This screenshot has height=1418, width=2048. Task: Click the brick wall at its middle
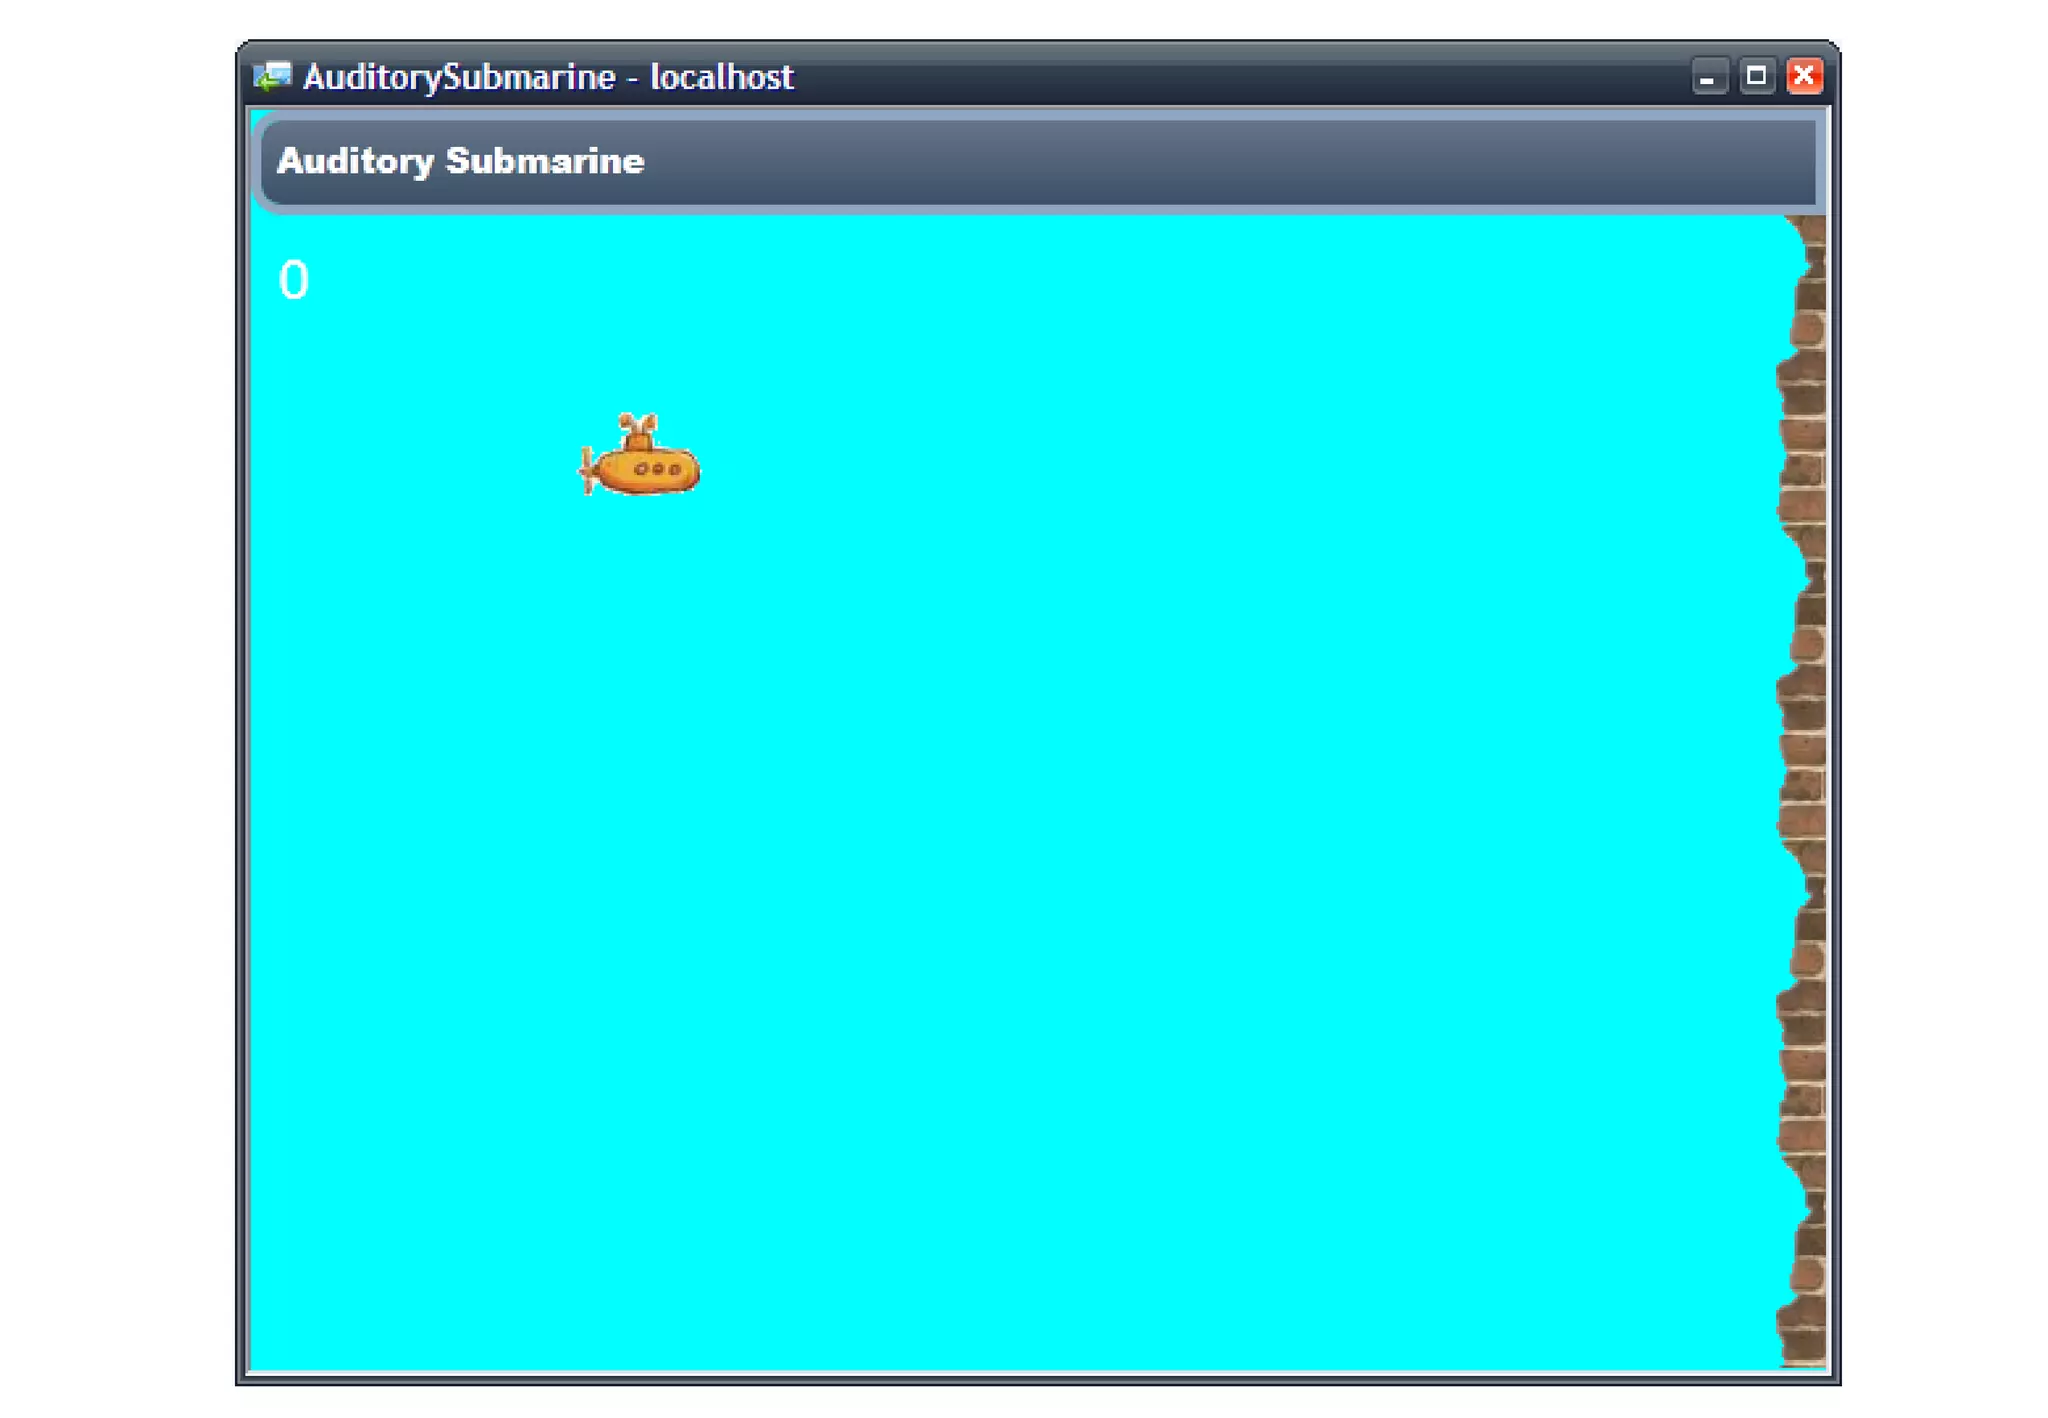[1806, 790]
